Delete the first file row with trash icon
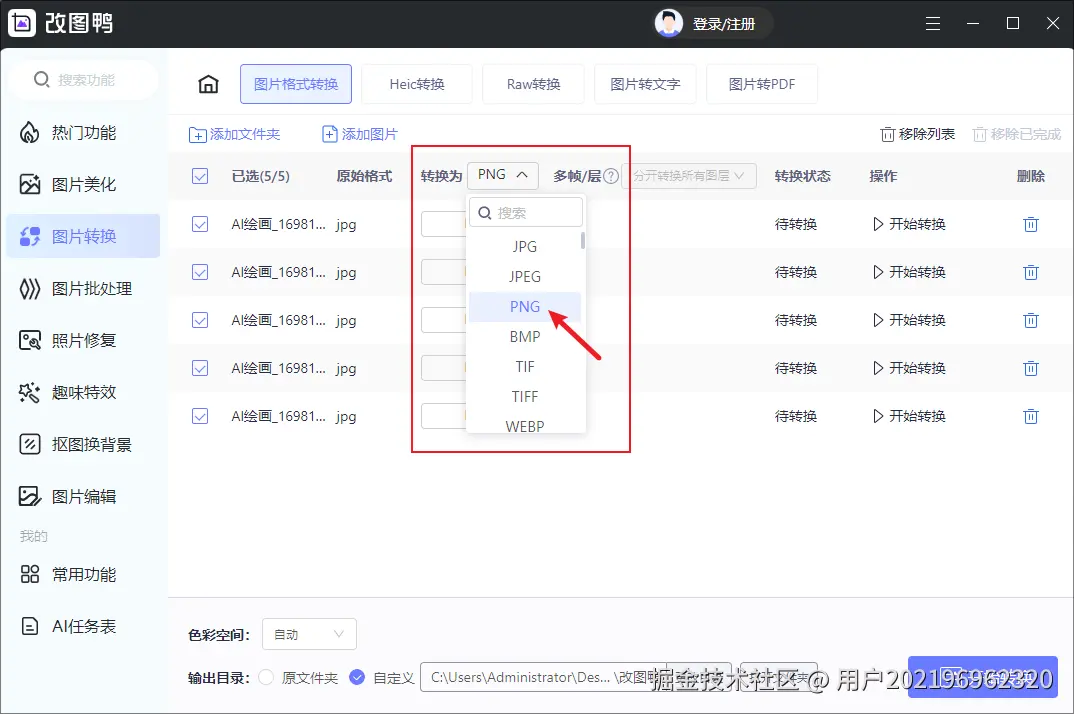The height and width of the screenshot is (714, 1074). coord(1031,224)
